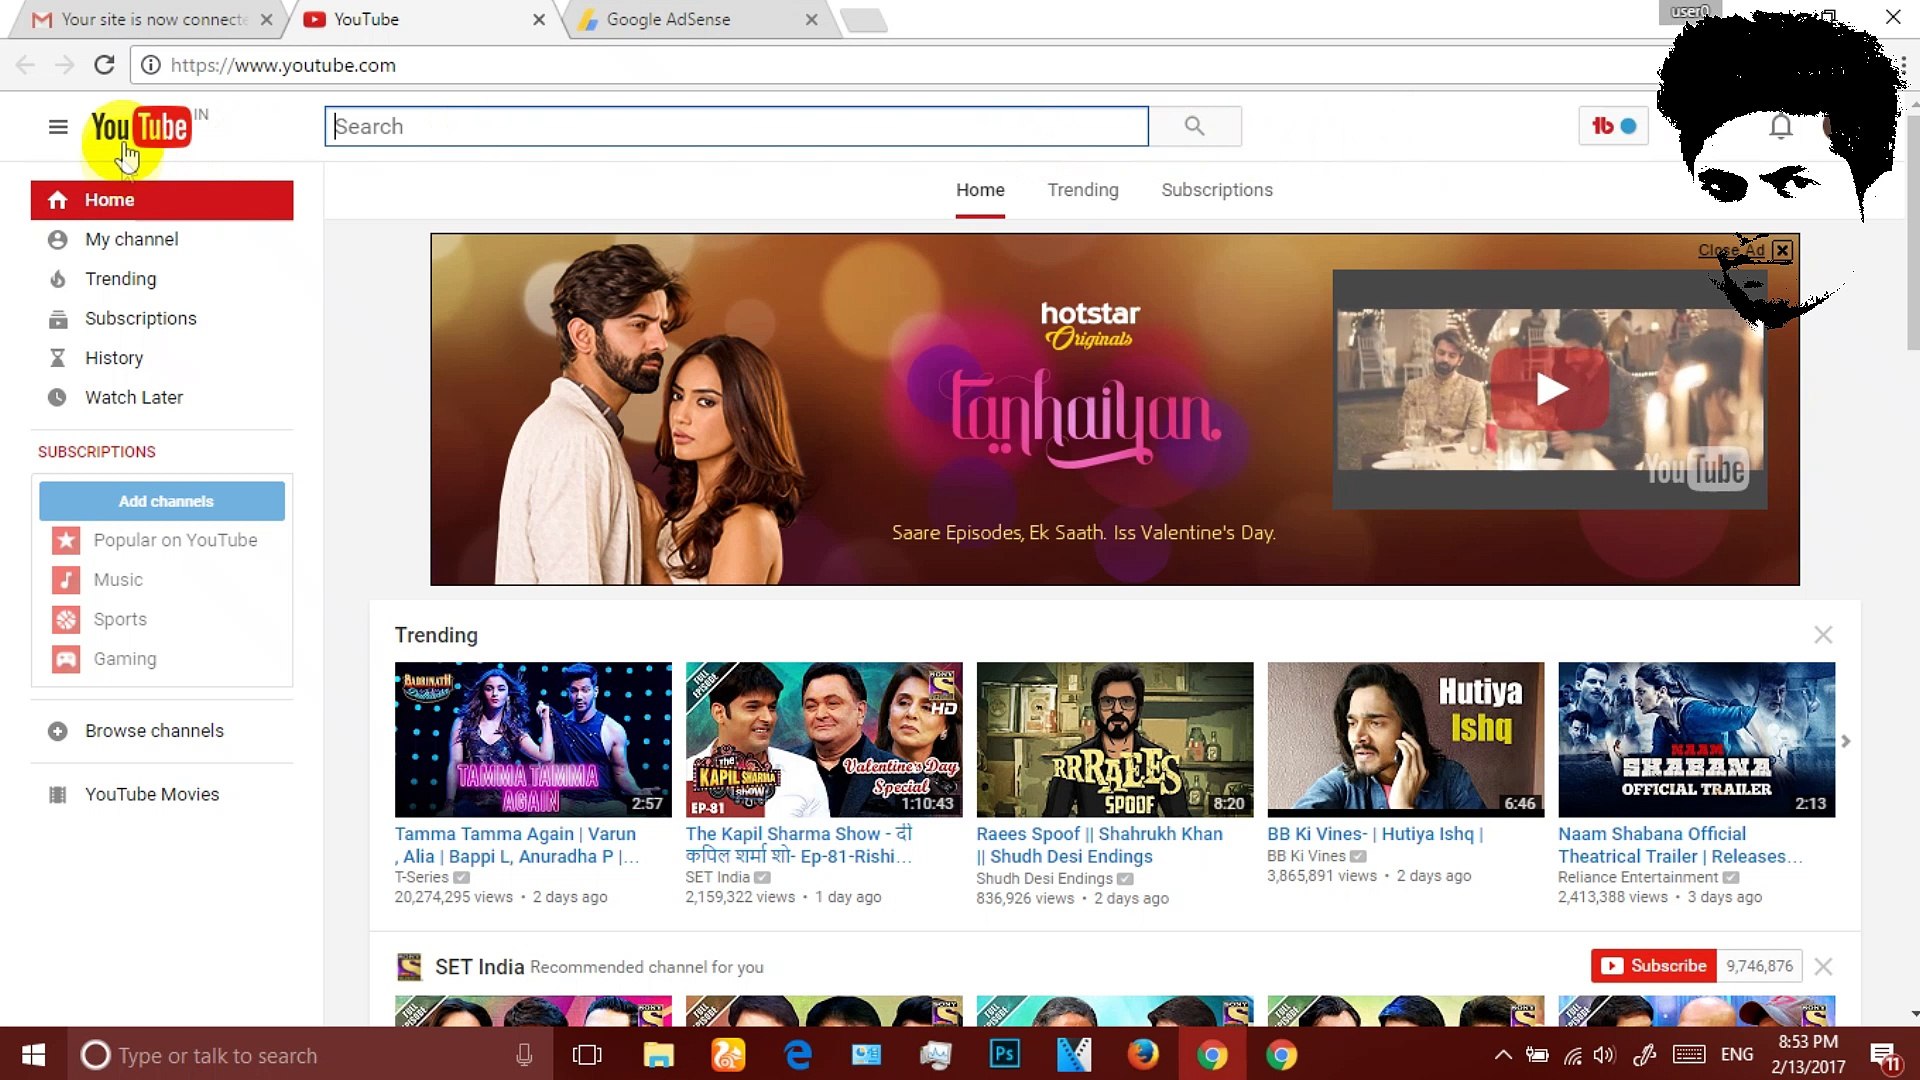Switch to the Subscriptions tab
1920x1080 pixels.
[1217, 190]
